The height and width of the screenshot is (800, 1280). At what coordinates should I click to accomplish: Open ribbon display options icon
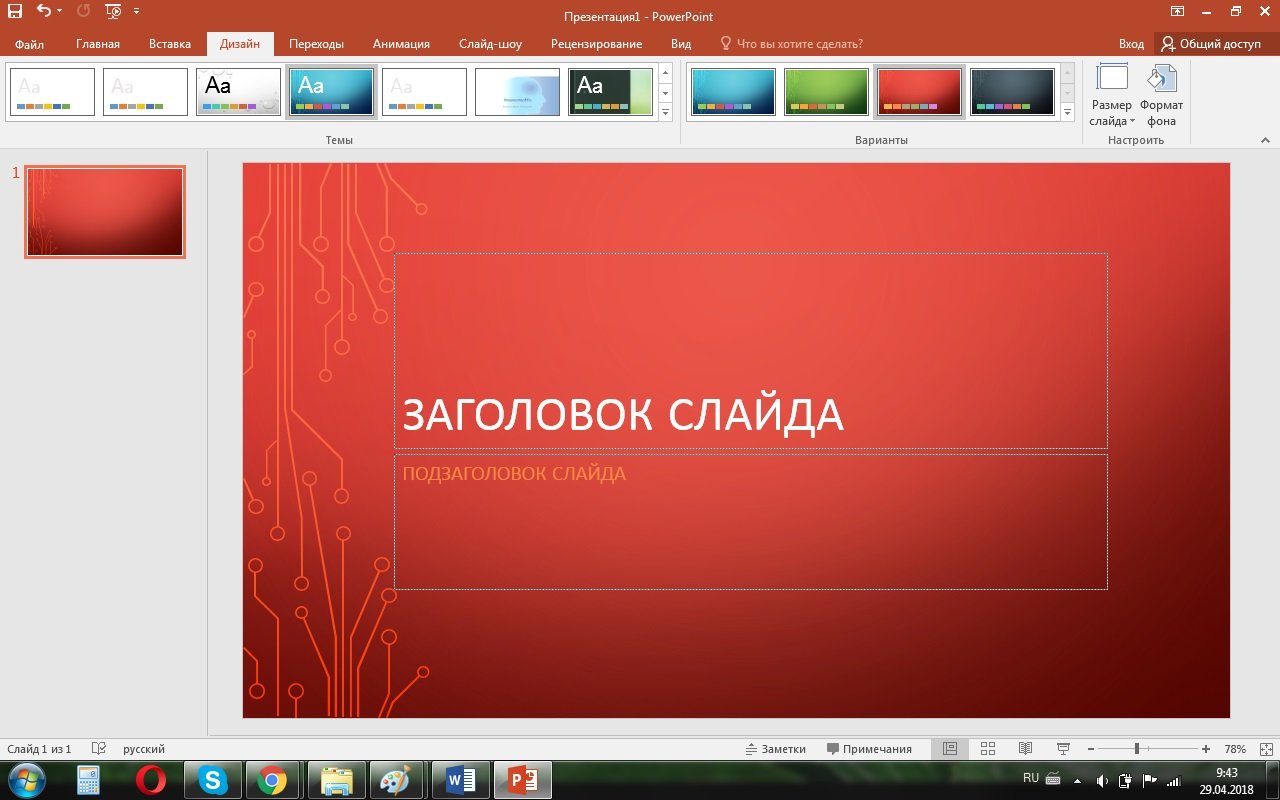click(1178, 11)
